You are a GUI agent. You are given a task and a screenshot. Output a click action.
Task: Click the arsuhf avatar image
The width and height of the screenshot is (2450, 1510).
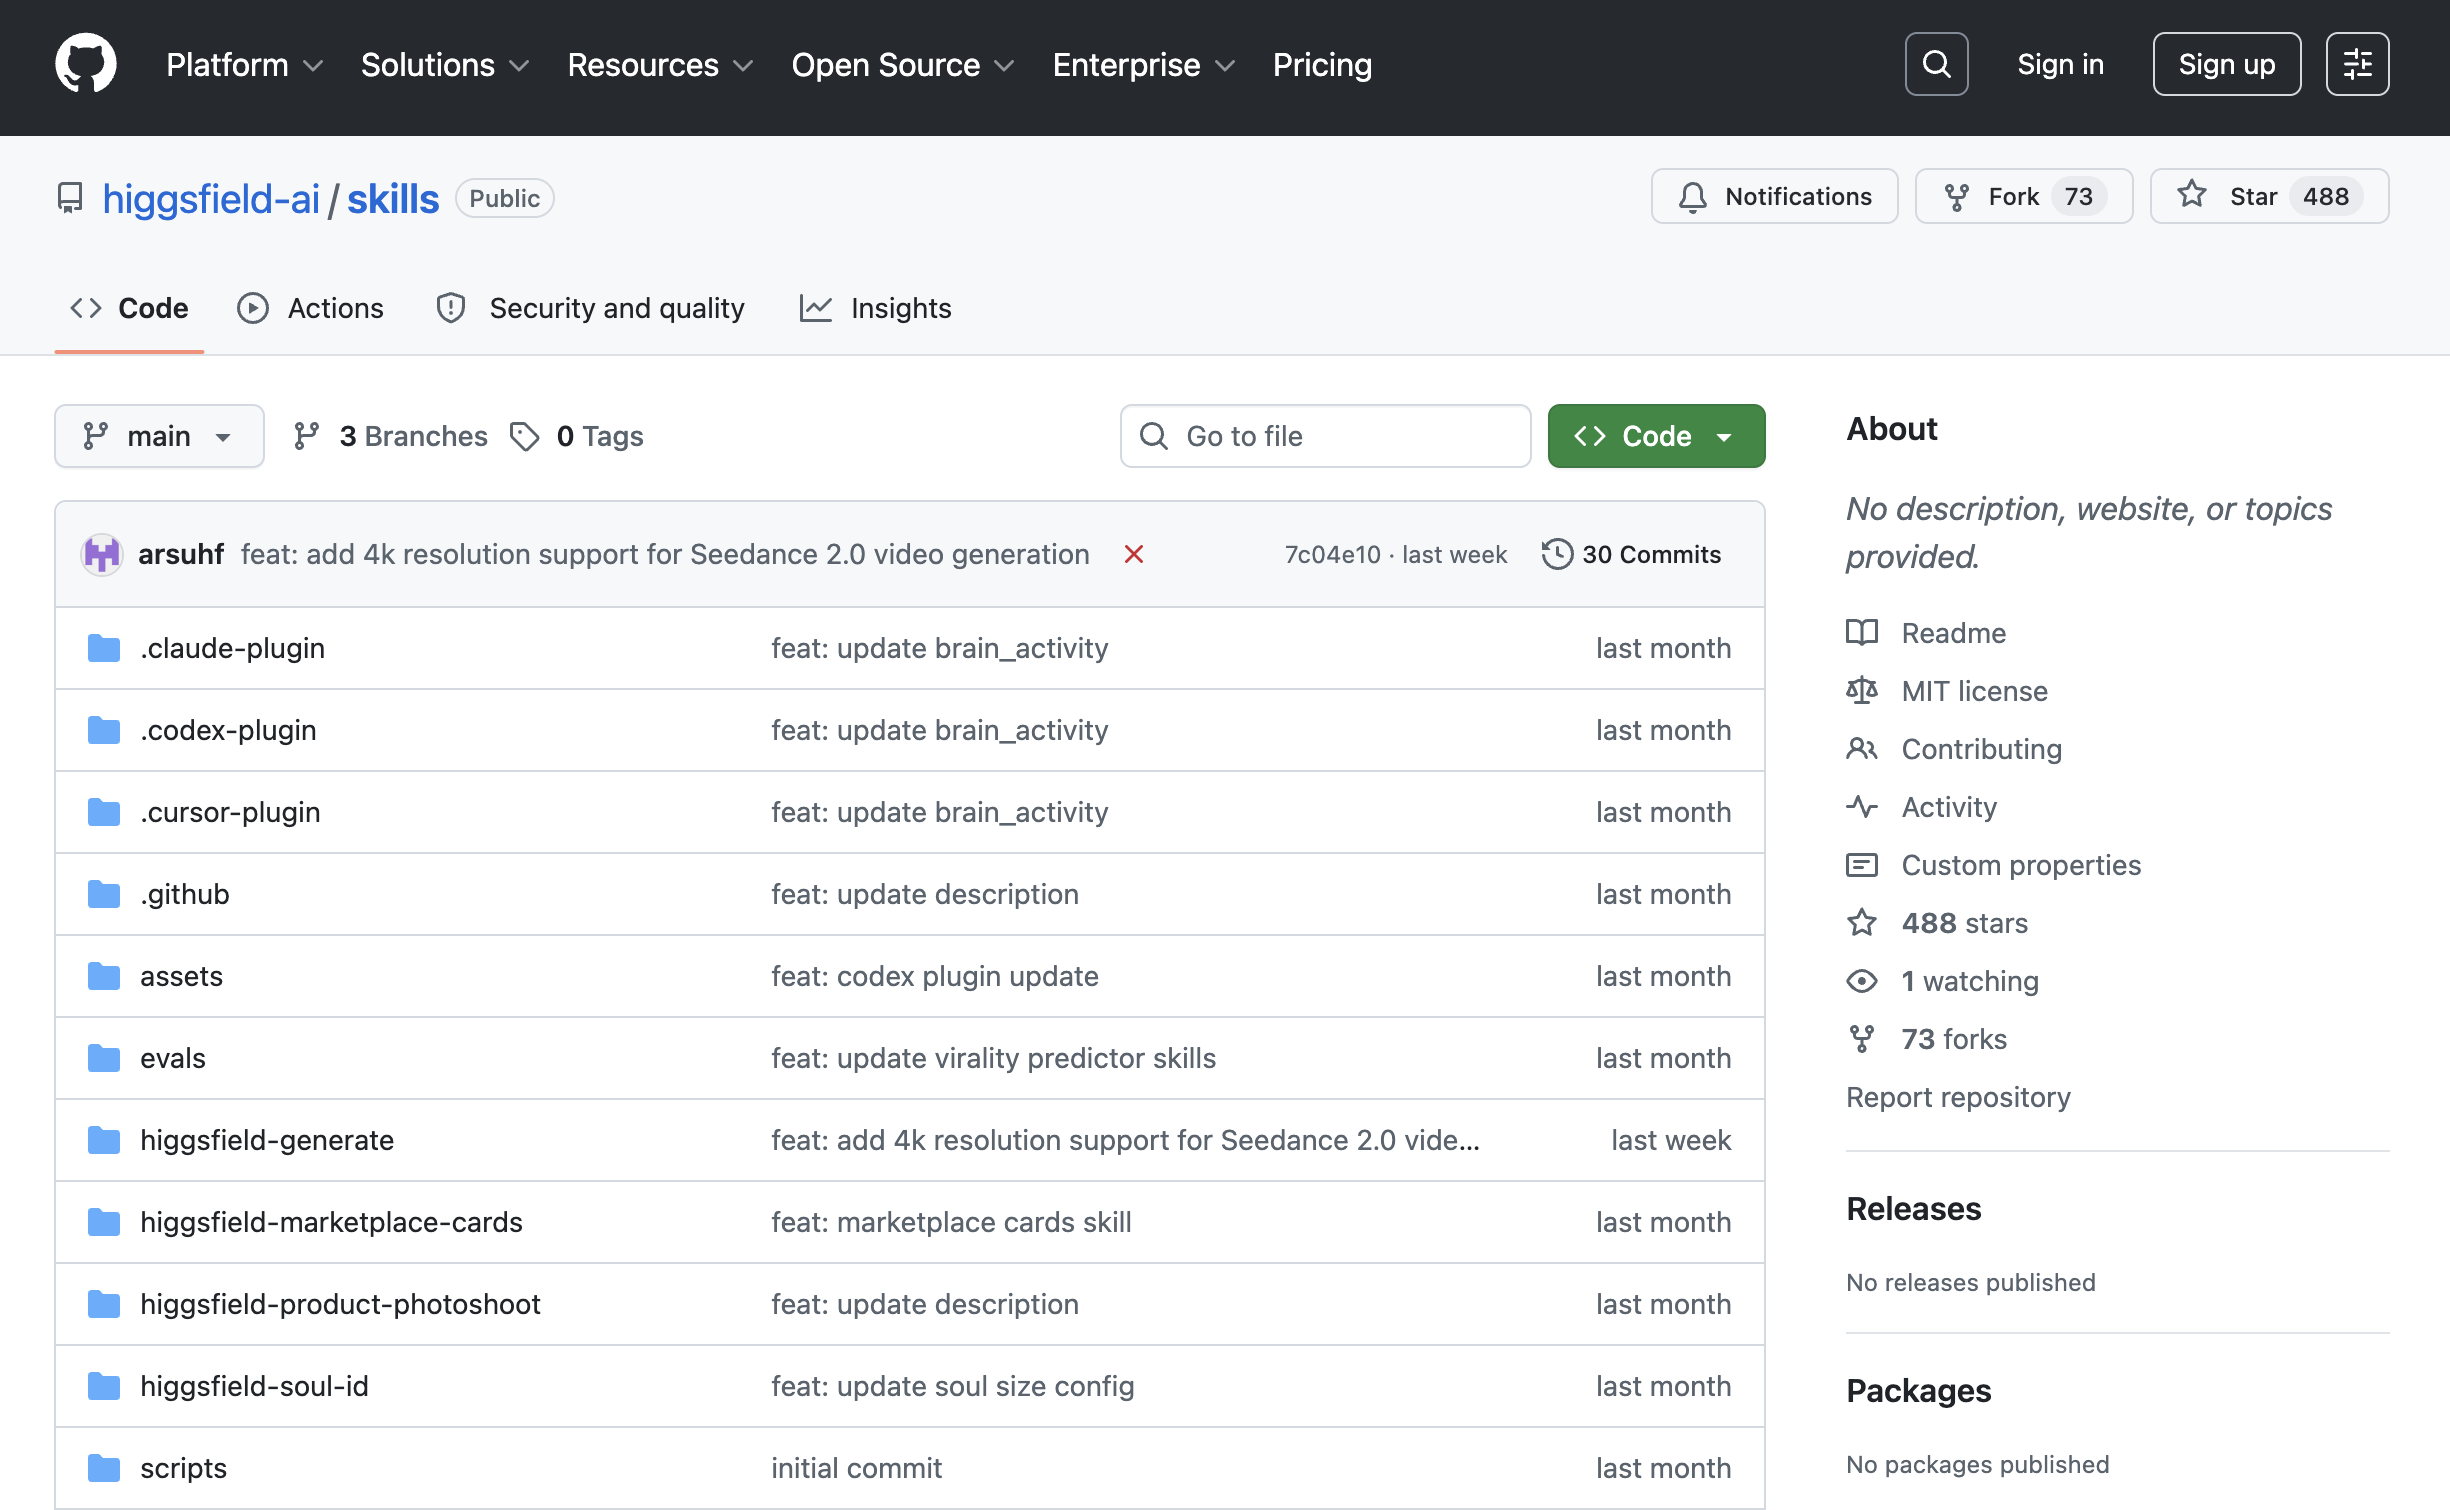102,554
